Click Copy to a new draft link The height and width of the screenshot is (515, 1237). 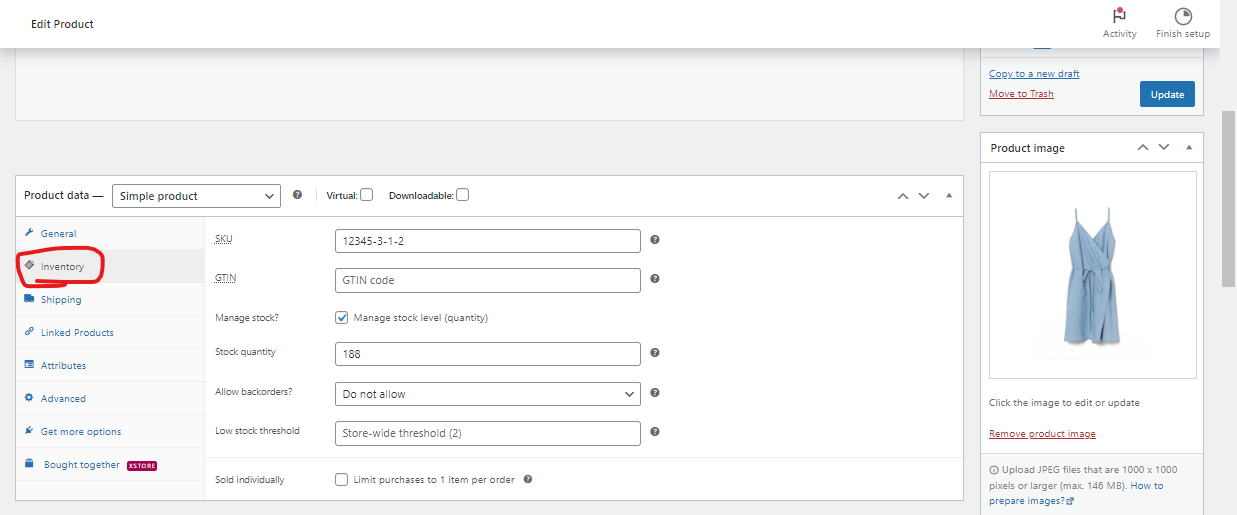click(x=1034, y=74)
